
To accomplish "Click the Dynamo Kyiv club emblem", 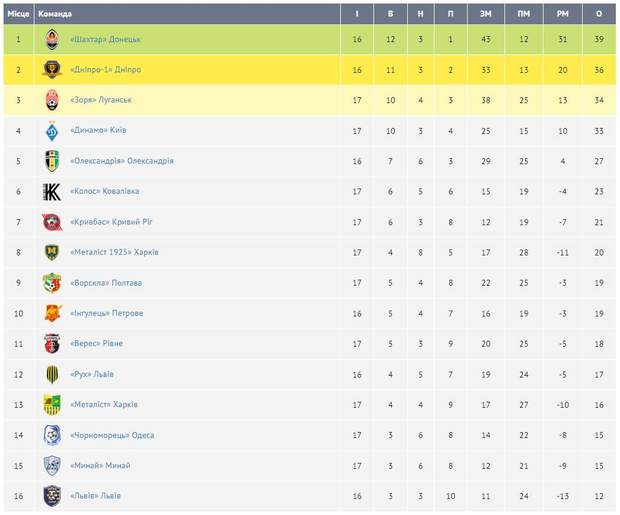I will point(52,130).
